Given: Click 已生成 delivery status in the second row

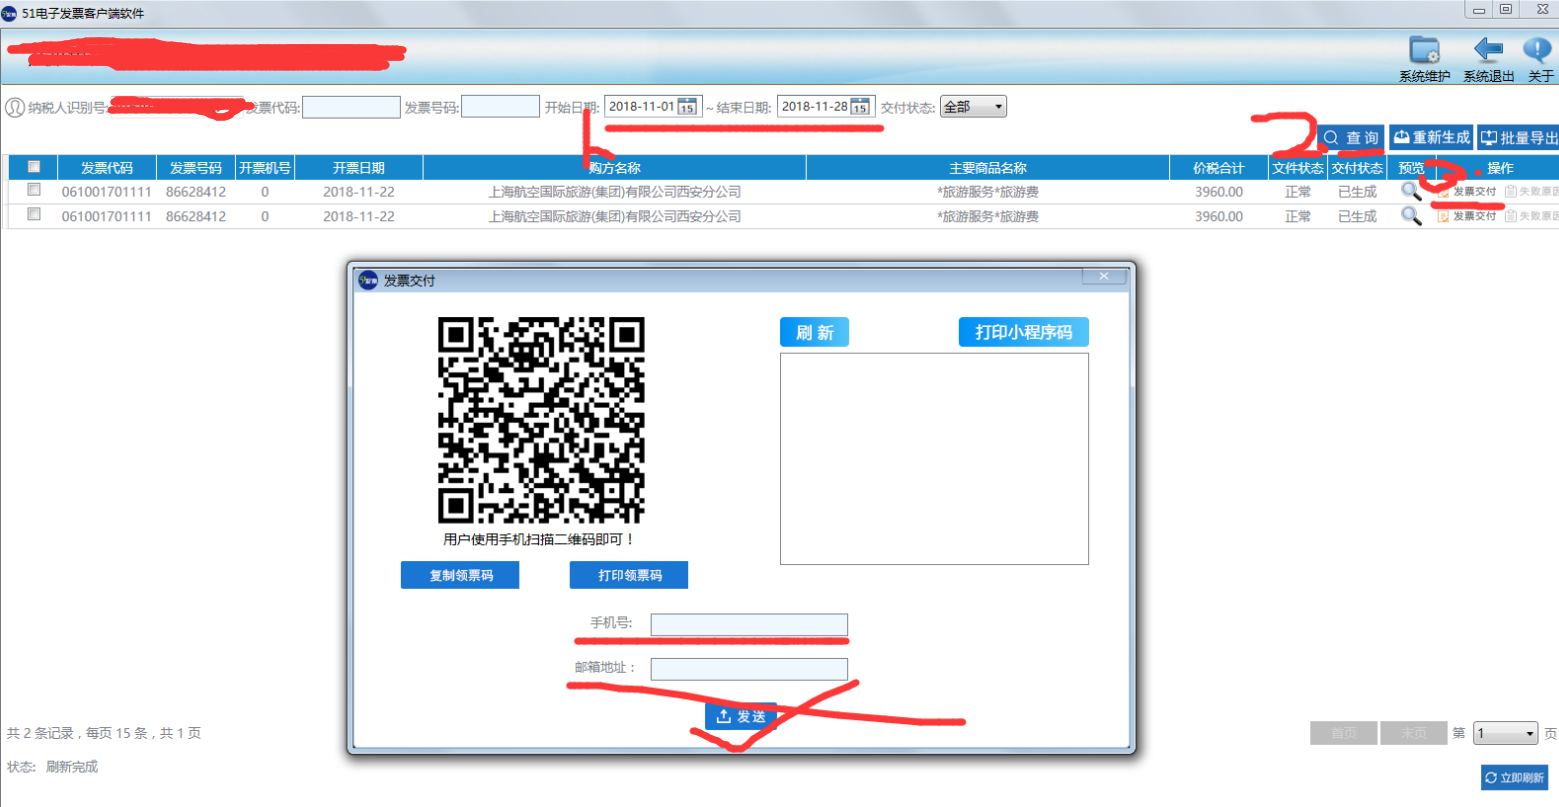Looking at the screenshot, I should 1357,216.
